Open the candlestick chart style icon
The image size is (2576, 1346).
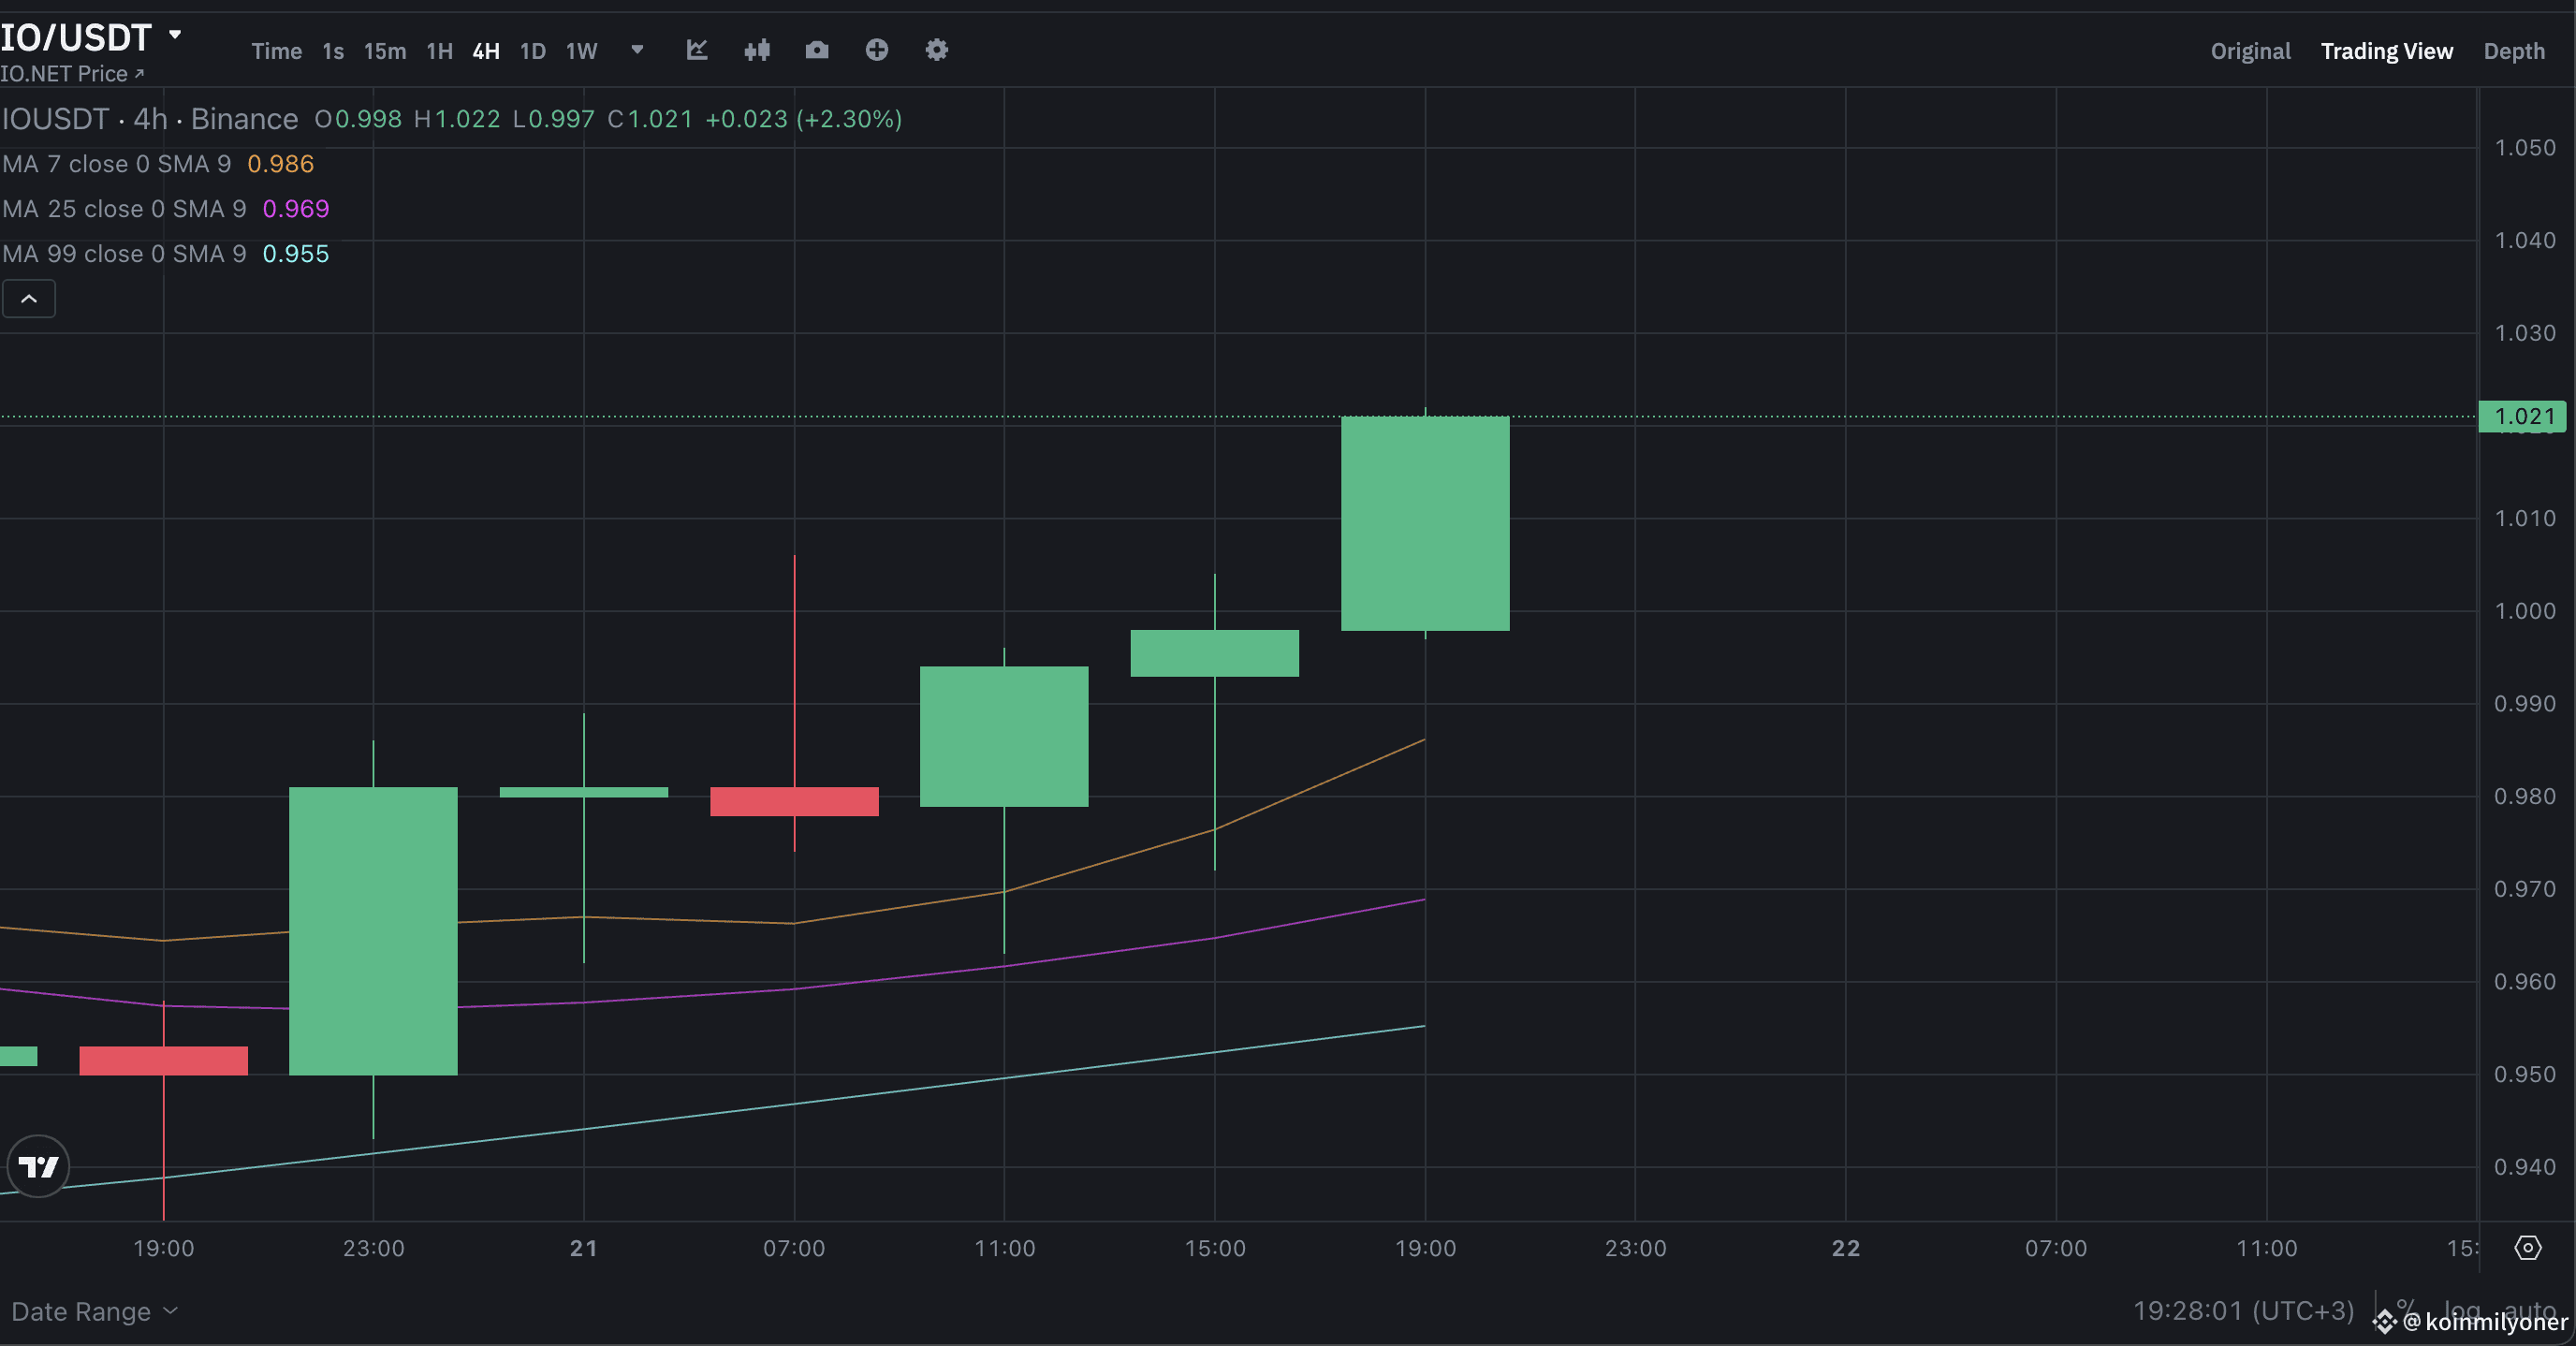click(757, 50)
